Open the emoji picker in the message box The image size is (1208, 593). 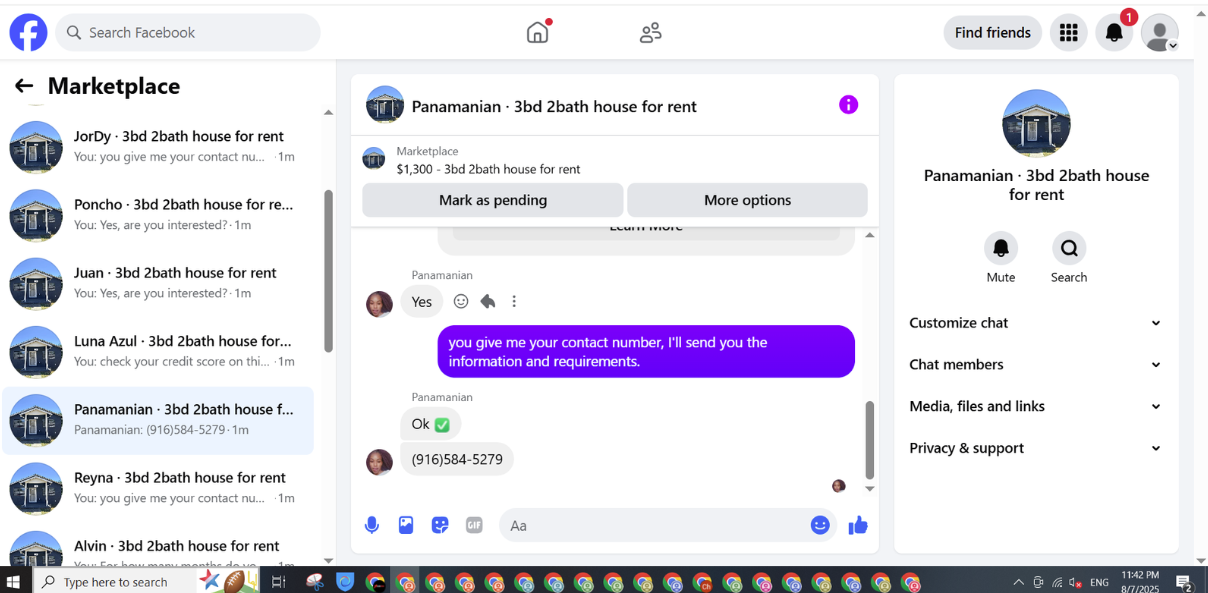tap(820, 525)
